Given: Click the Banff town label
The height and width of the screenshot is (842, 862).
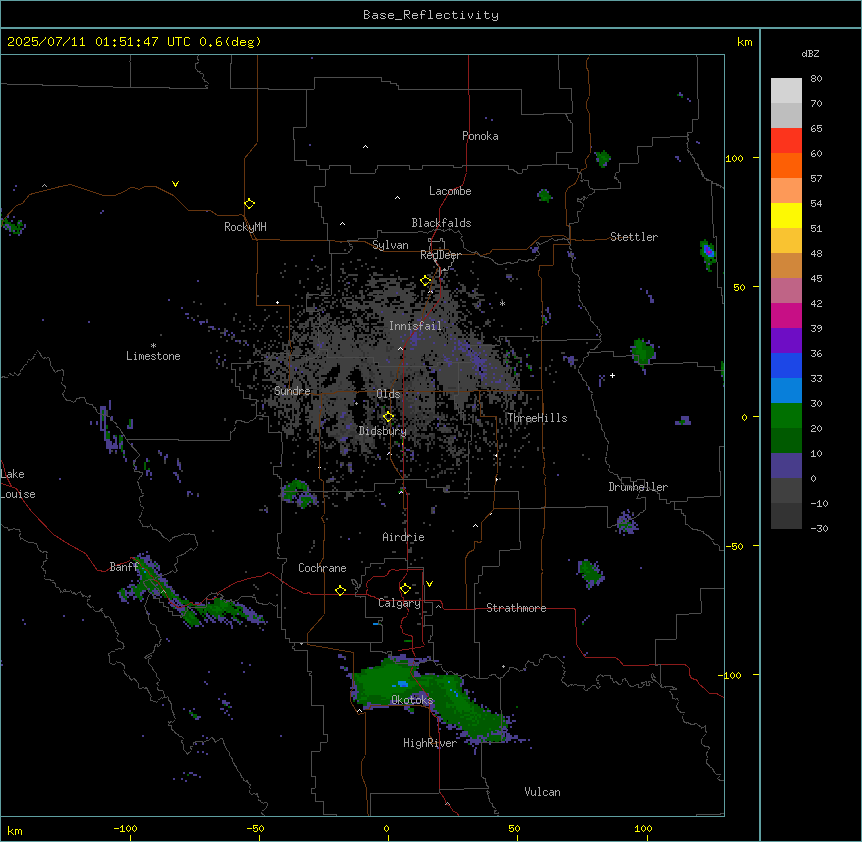Looking at the screenshot, I should [x=124, y=567].
